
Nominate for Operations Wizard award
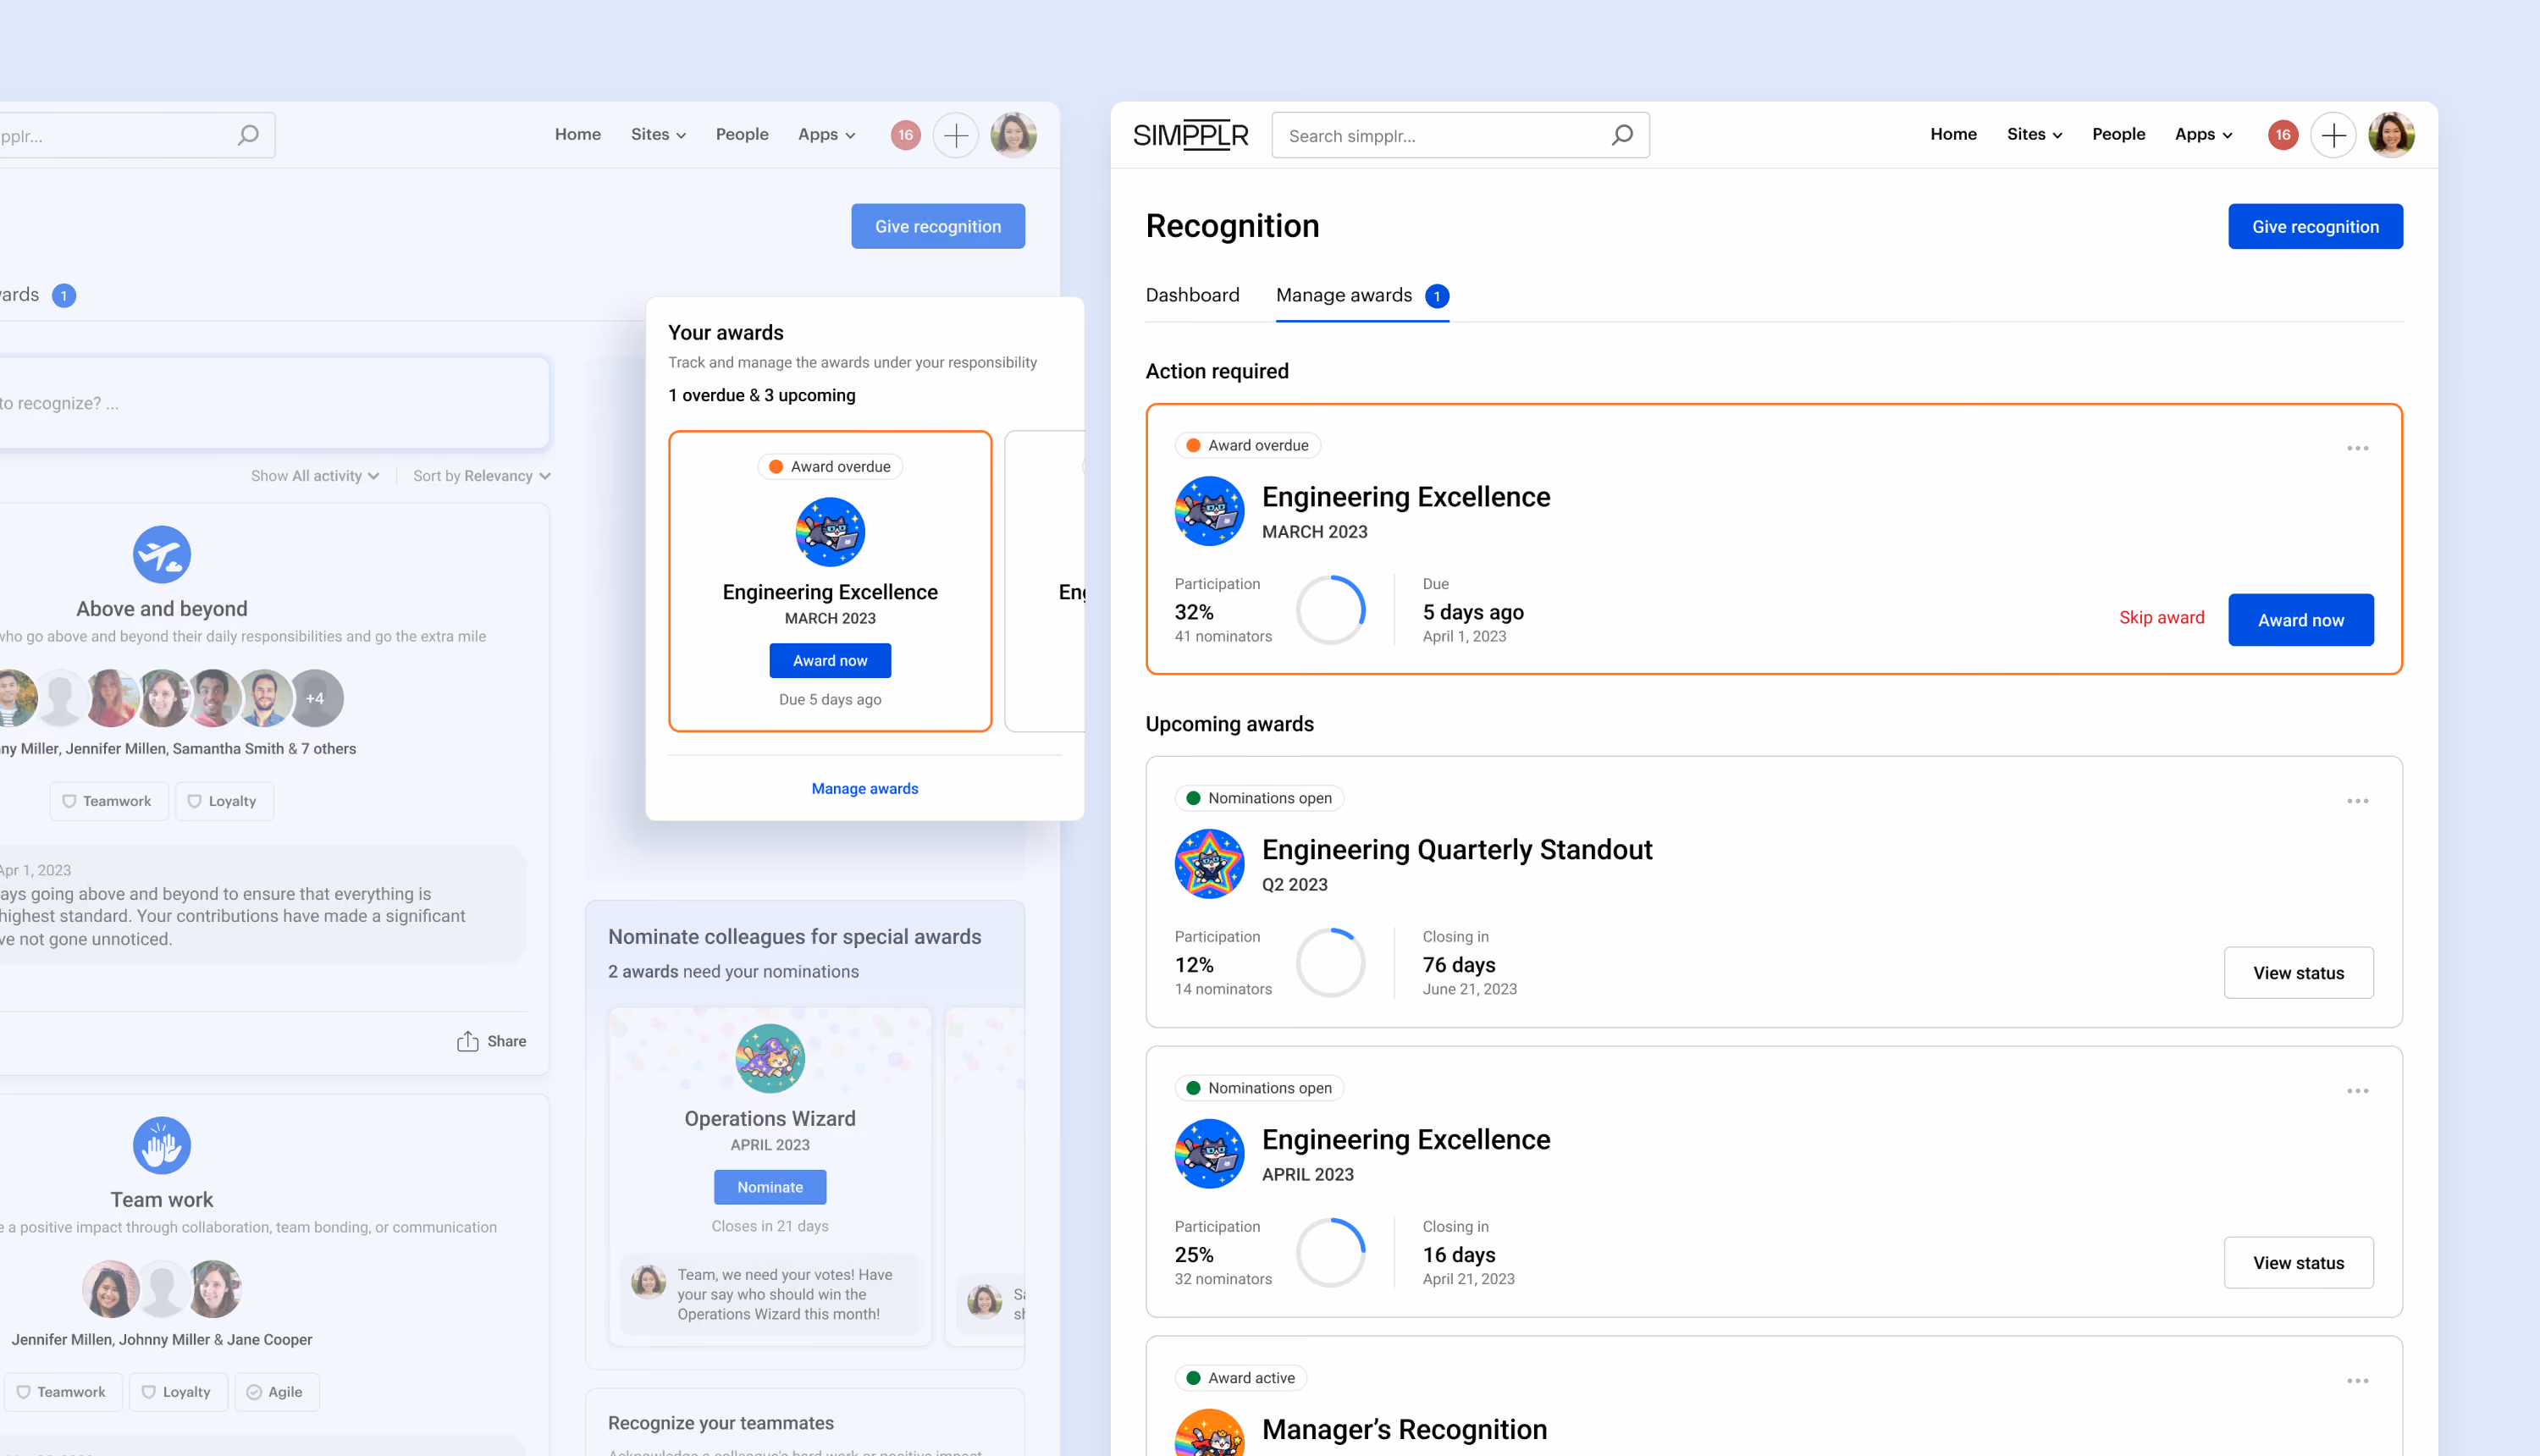[770, 1187]
